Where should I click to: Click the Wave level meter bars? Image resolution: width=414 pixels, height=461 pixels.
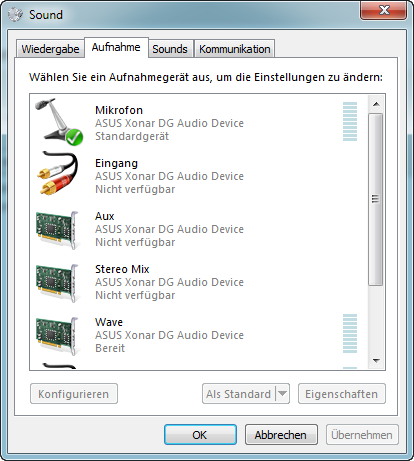(350, 333)
